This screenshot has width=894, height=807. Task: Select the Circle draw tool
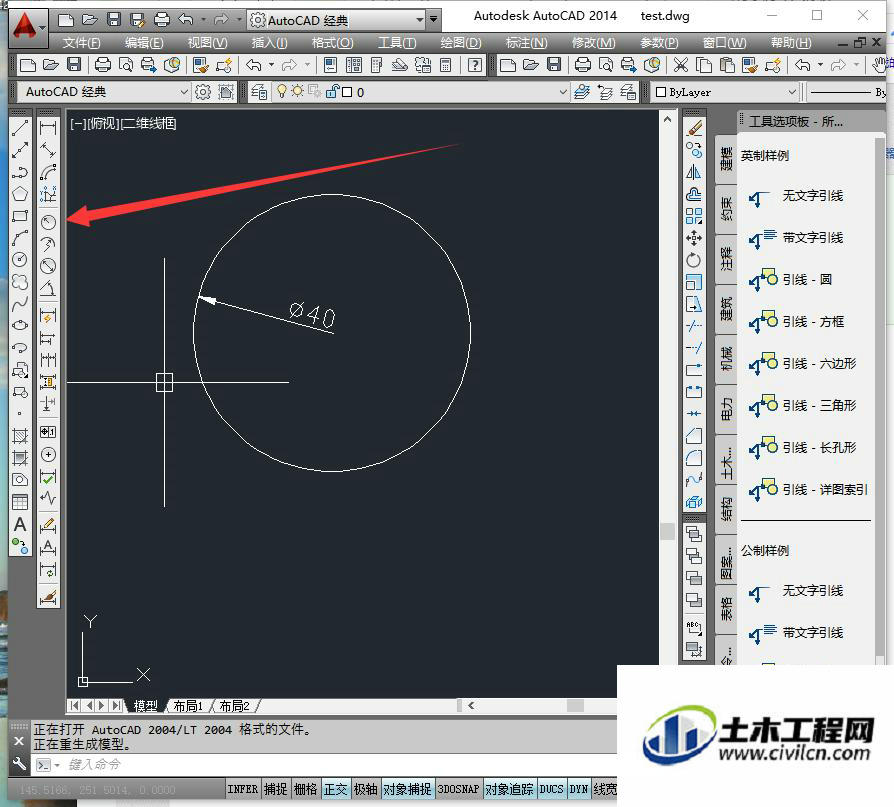tap(20, 259)
